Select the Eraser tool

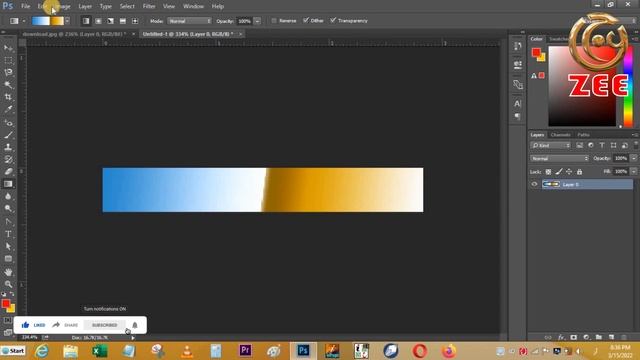click(x=8, y=171)
